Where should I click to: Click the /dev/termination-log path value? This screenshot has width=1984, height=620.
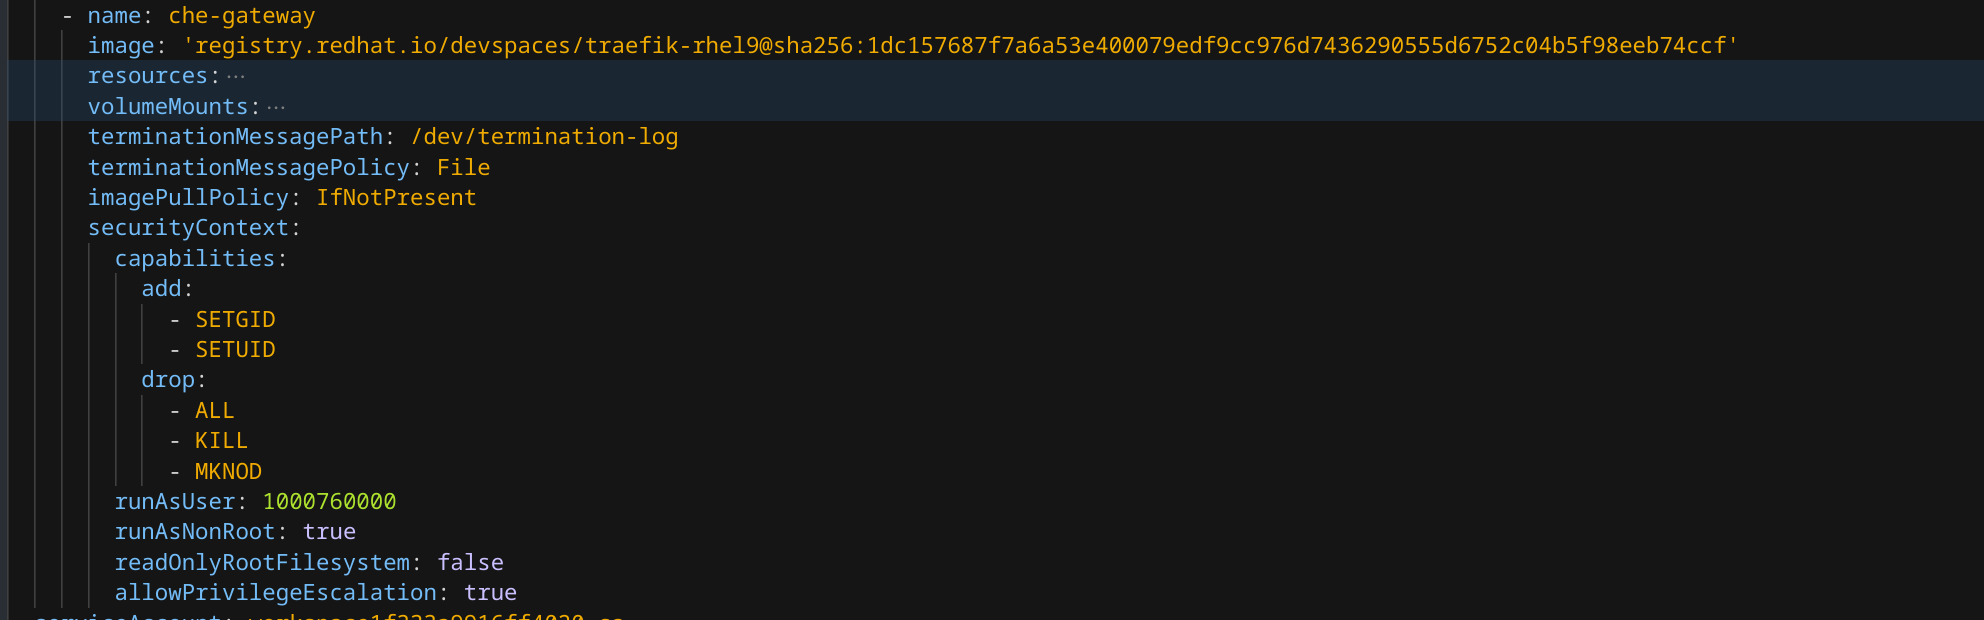click(x=544, y=137)
